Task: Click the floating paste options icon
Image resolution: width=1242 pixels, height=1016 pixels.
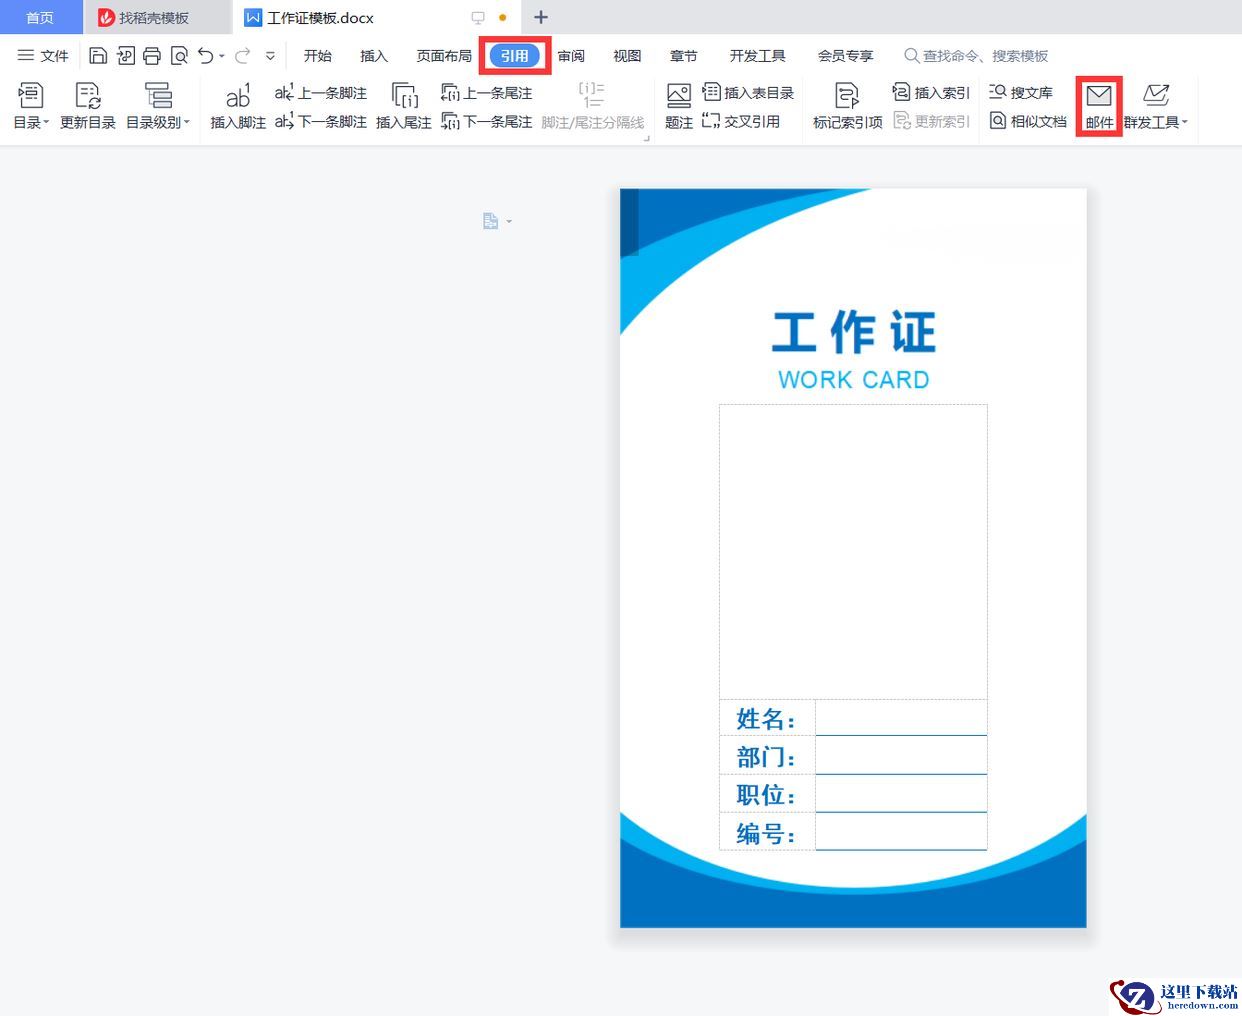Action: (x=491, y=221)
